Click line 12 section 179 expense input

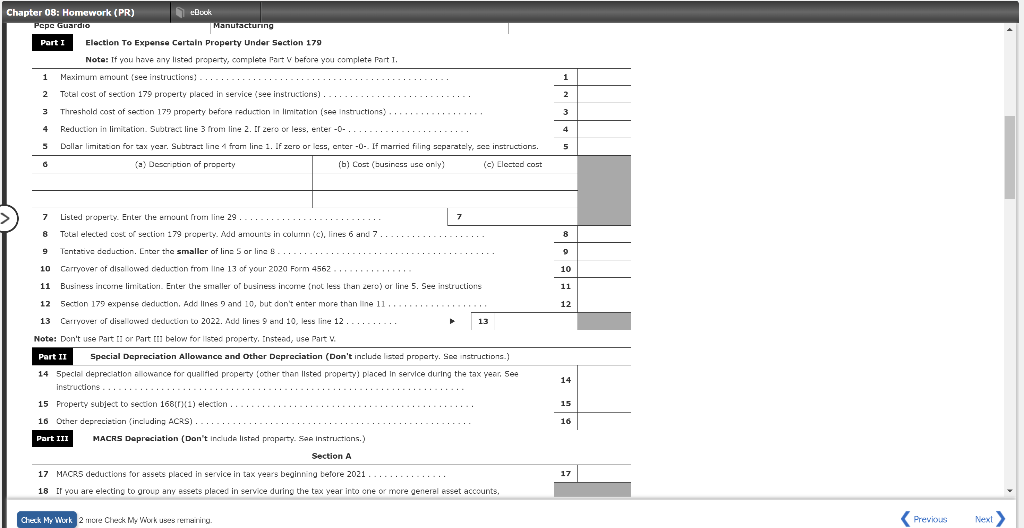pyautogui.click(x=604, y=304)
